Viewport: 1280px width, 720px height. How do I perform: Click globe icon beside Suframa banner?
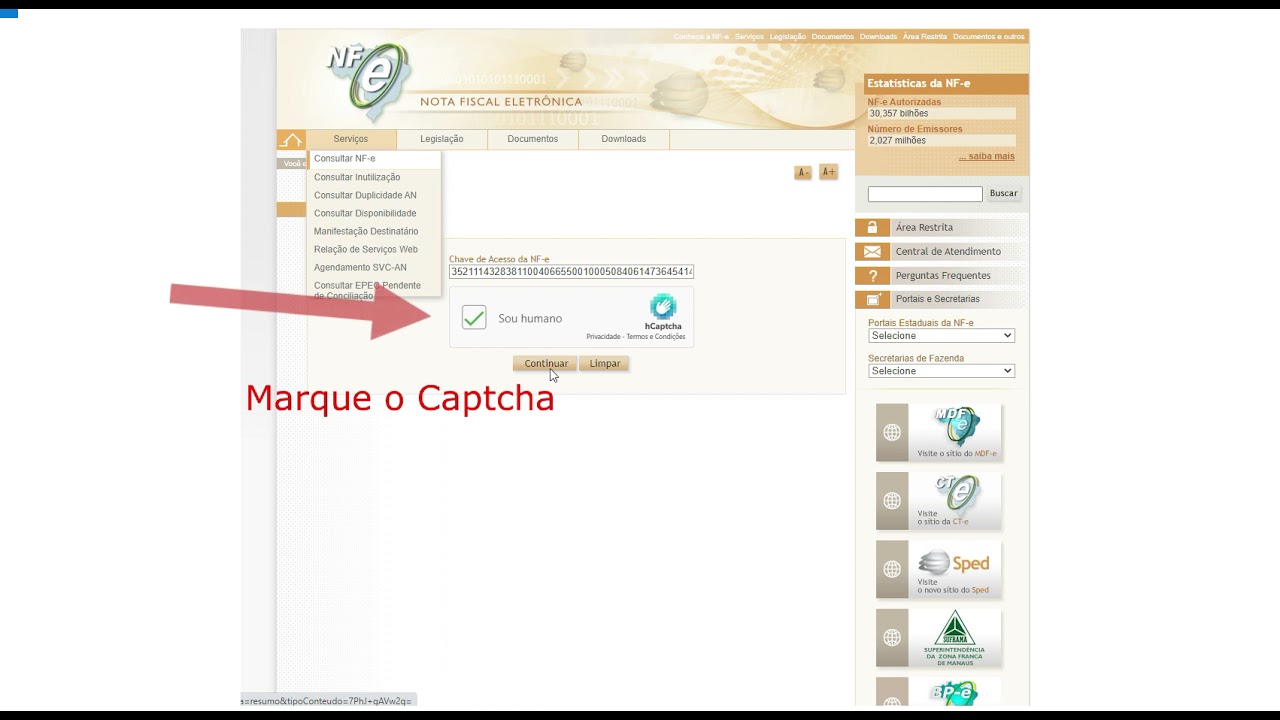pyautogui.click(x=892, y=637)
